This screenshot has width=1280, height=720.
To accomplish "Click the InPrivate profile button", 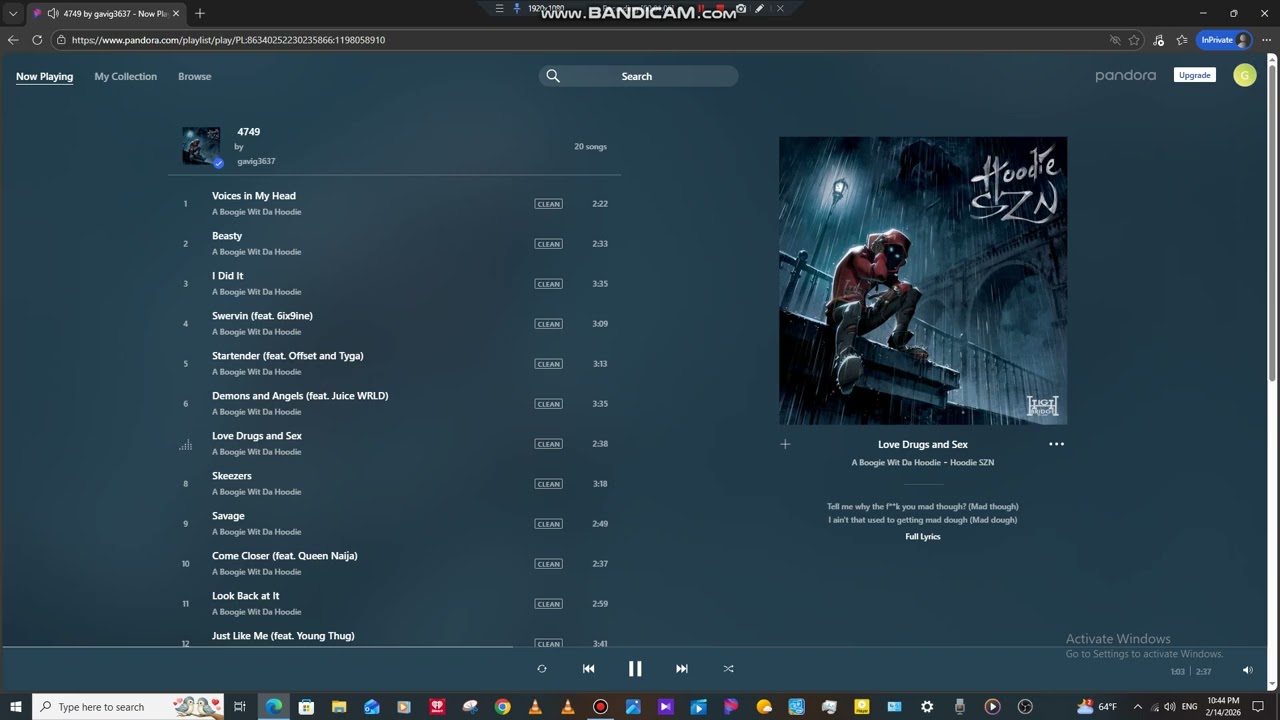I will (1225, 40).
